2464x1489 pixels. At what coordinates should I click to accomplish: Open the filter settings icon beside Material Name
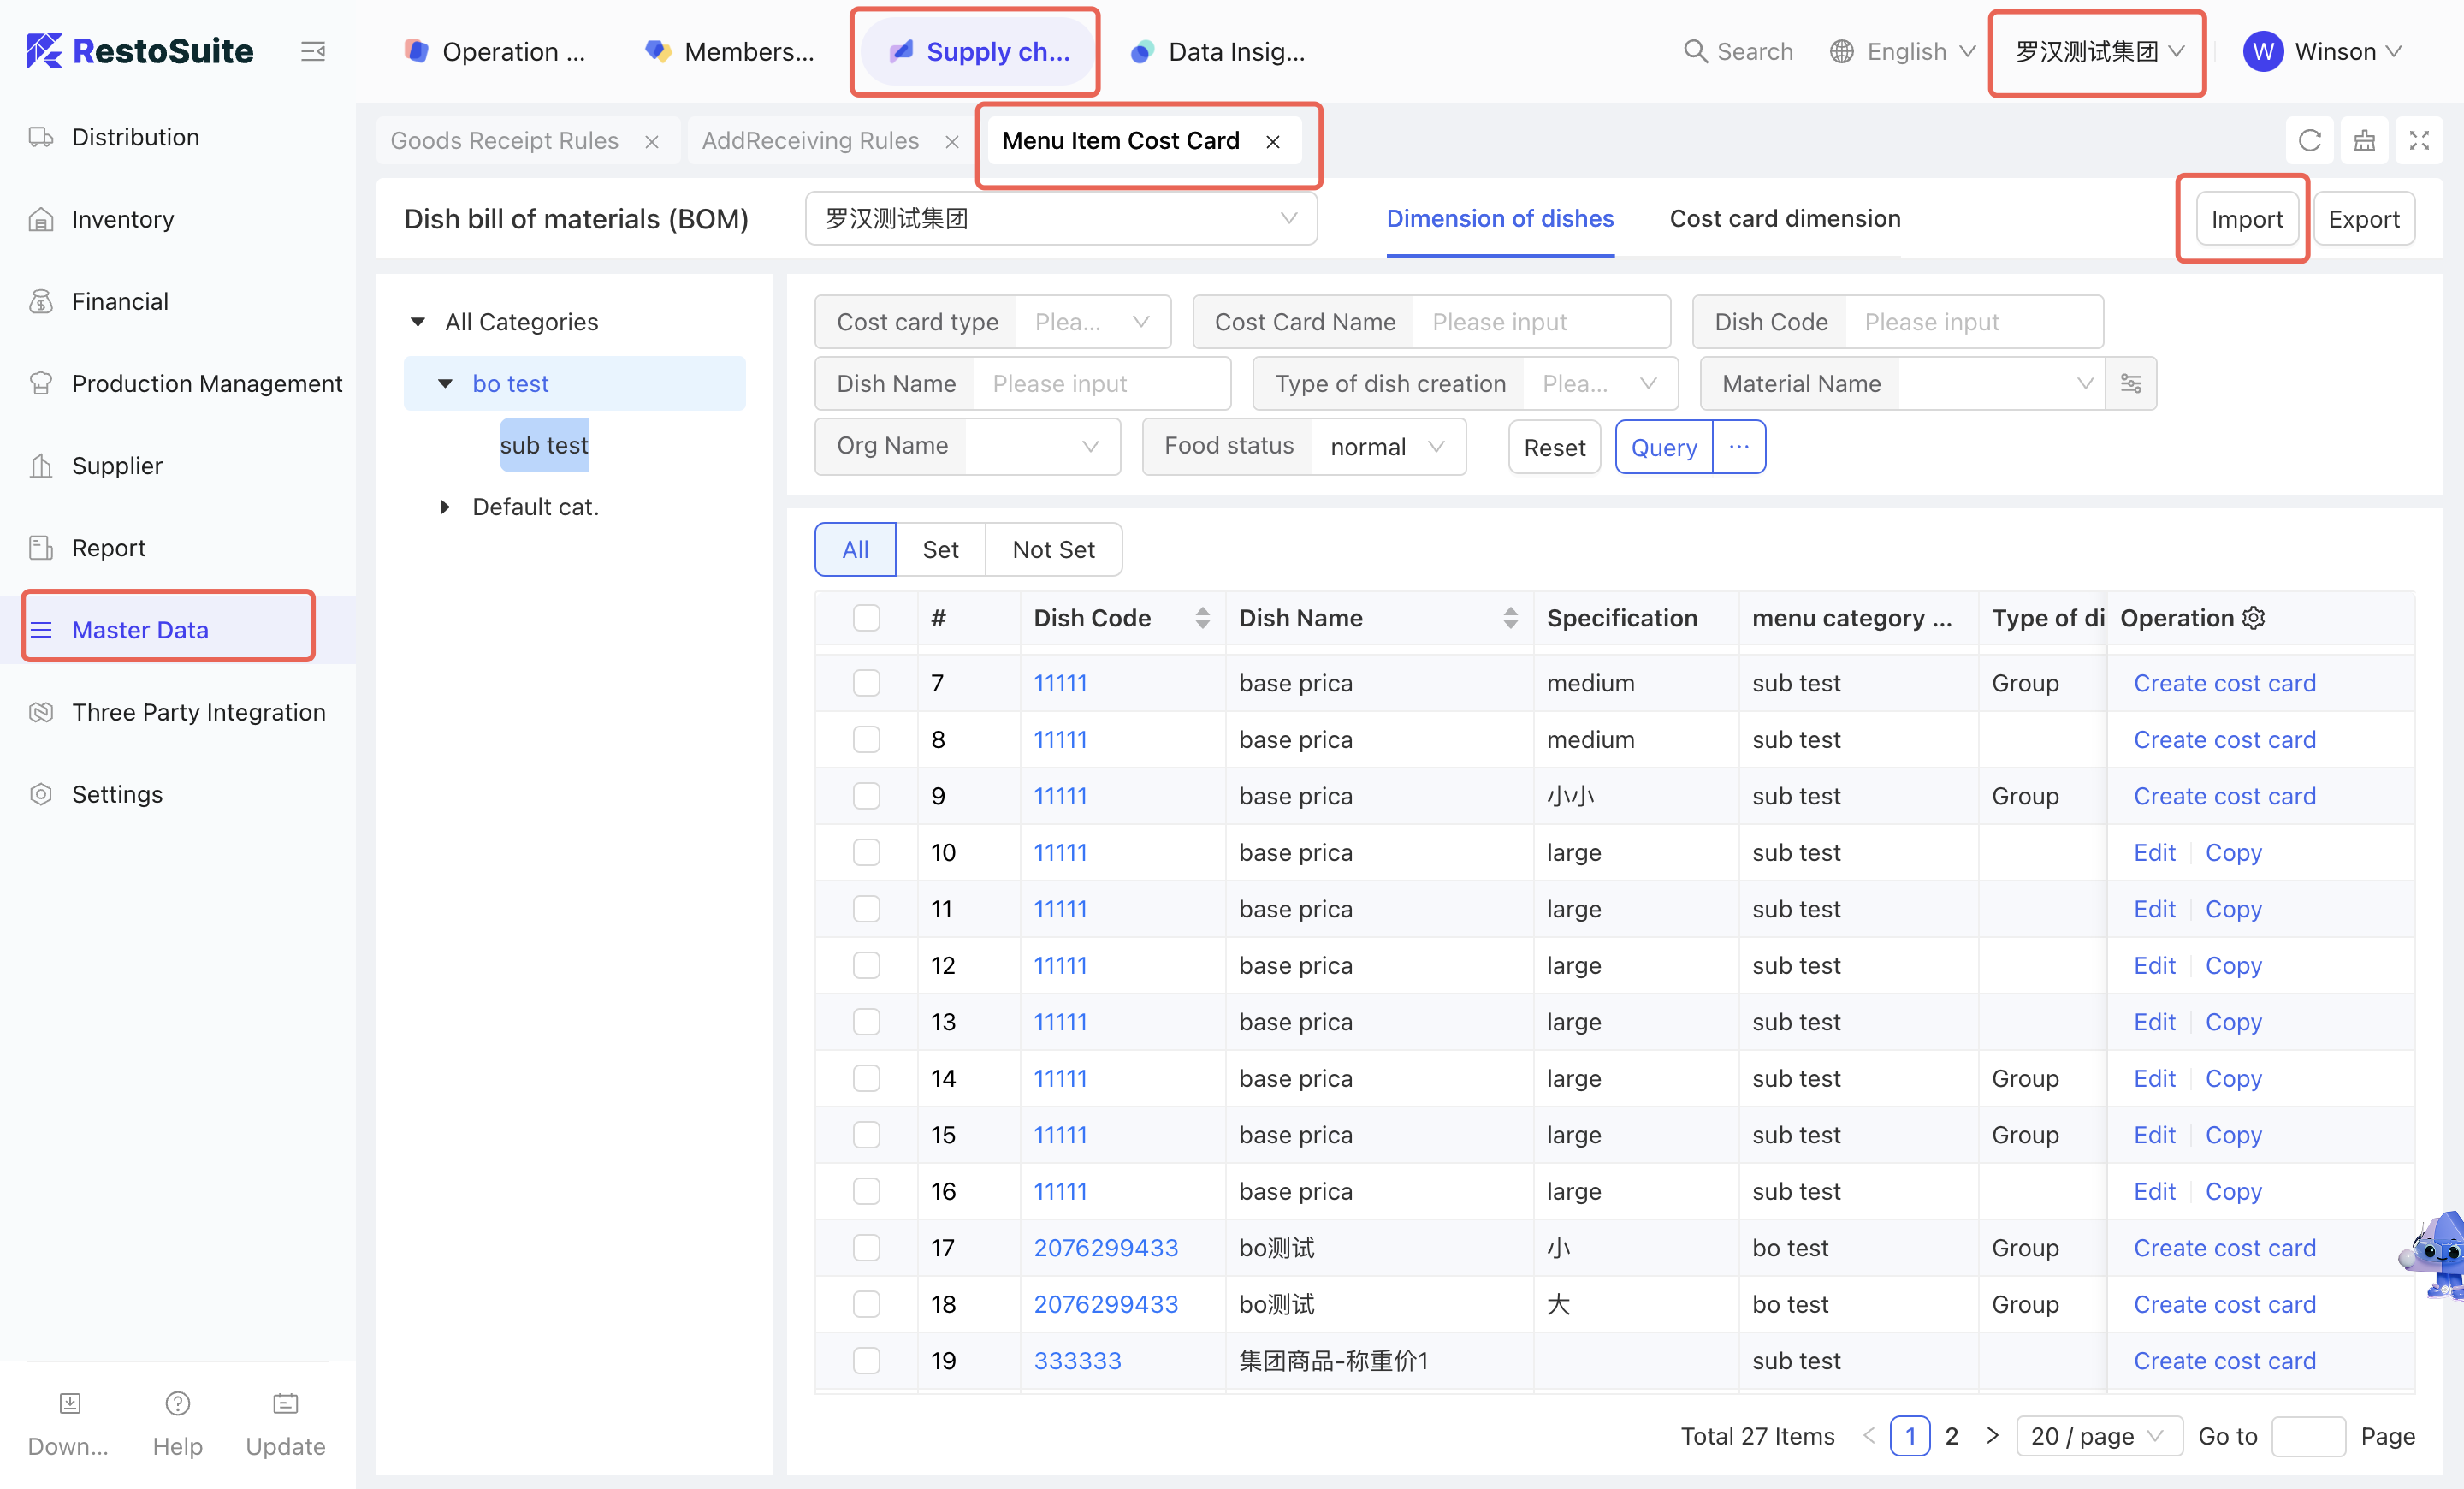(2131, 384)
